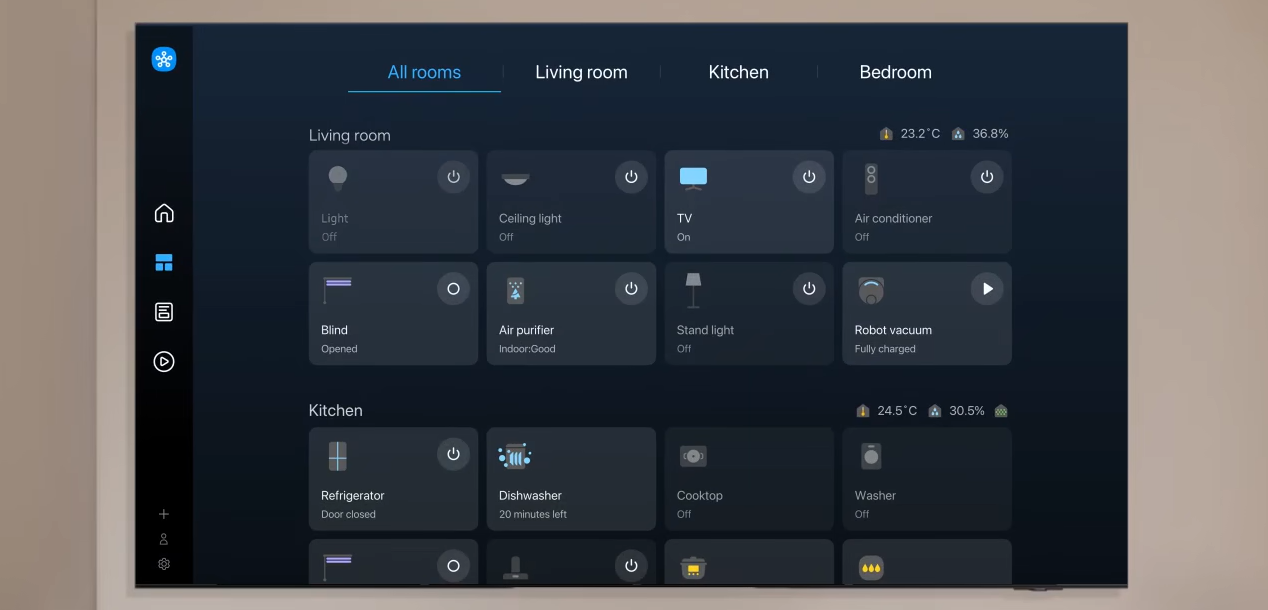This screenshot has height=610, width=1268.
Task: Switch to the Living room tab
Action: pyautogui.click(x=581, y=72)
